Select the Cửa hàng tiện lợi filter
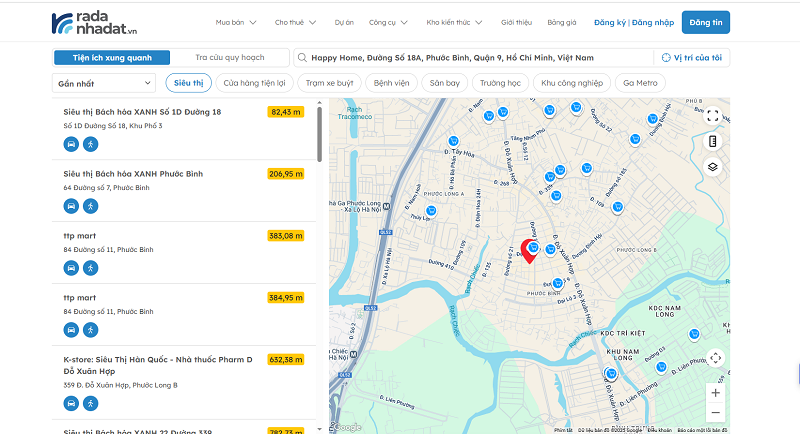Image resolution: width=800 pixels, height=446 pixels. 254,83
